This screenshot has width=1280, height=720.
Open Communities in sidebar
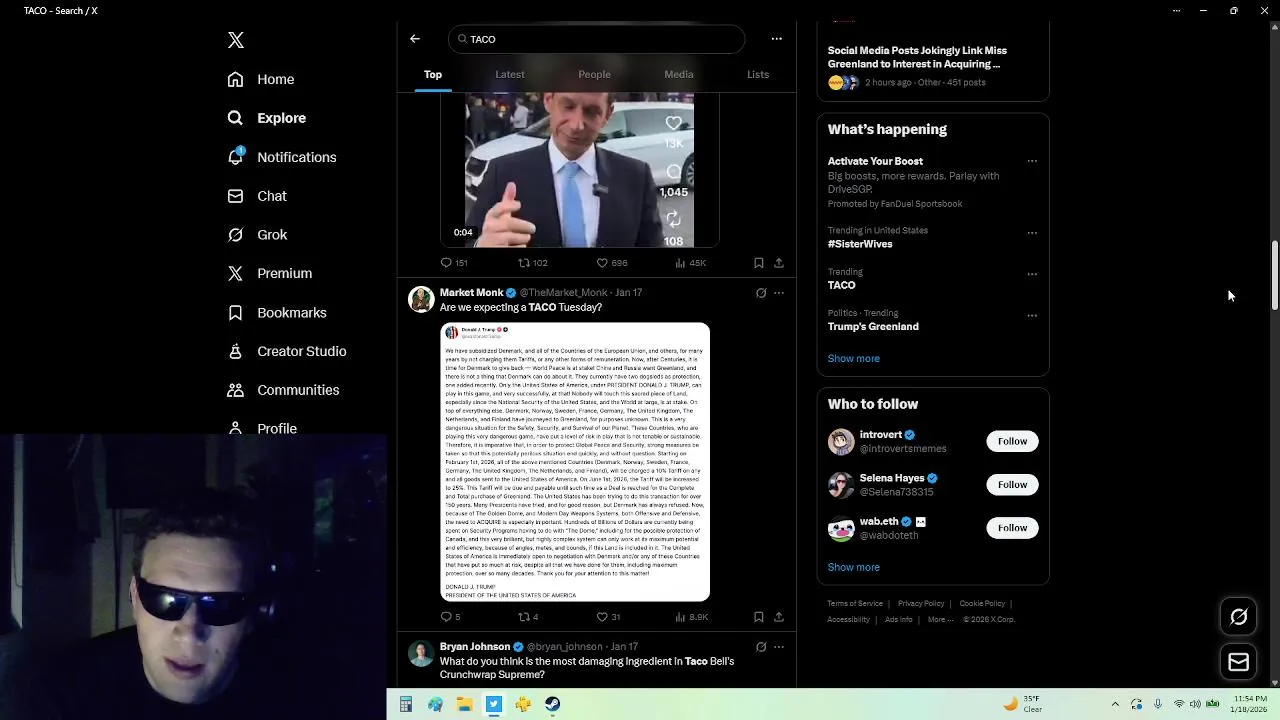click(283, 390)
